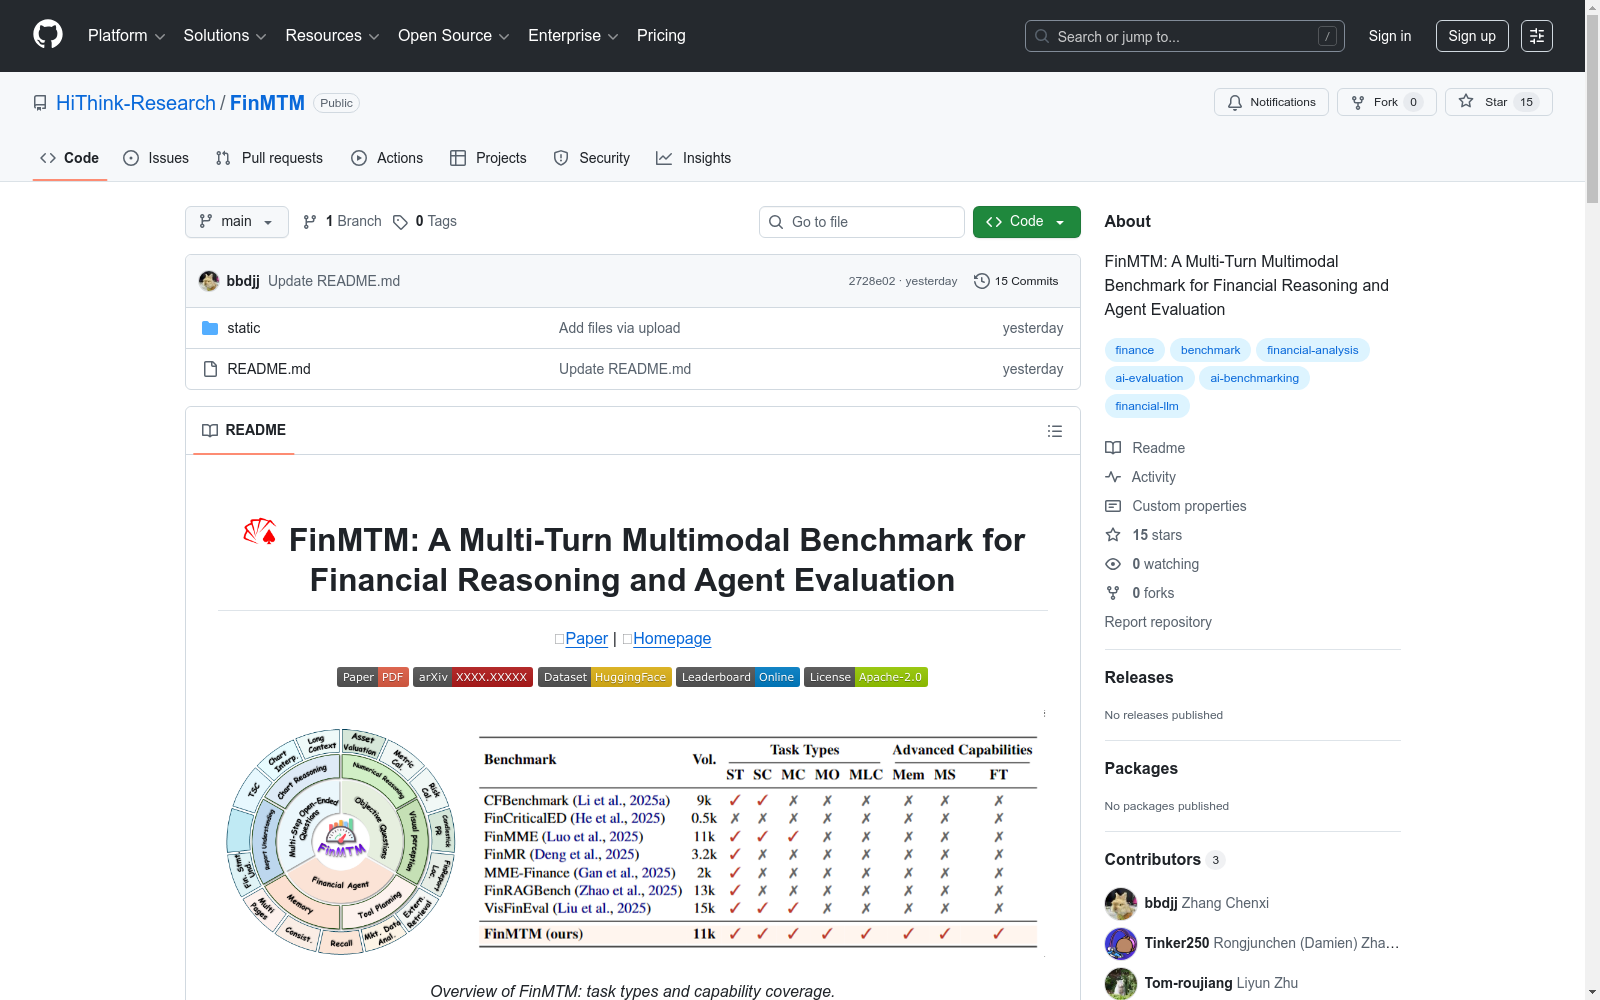
Task: Click Tom-roujiang contributor avatar
Action: [1121, 983]
